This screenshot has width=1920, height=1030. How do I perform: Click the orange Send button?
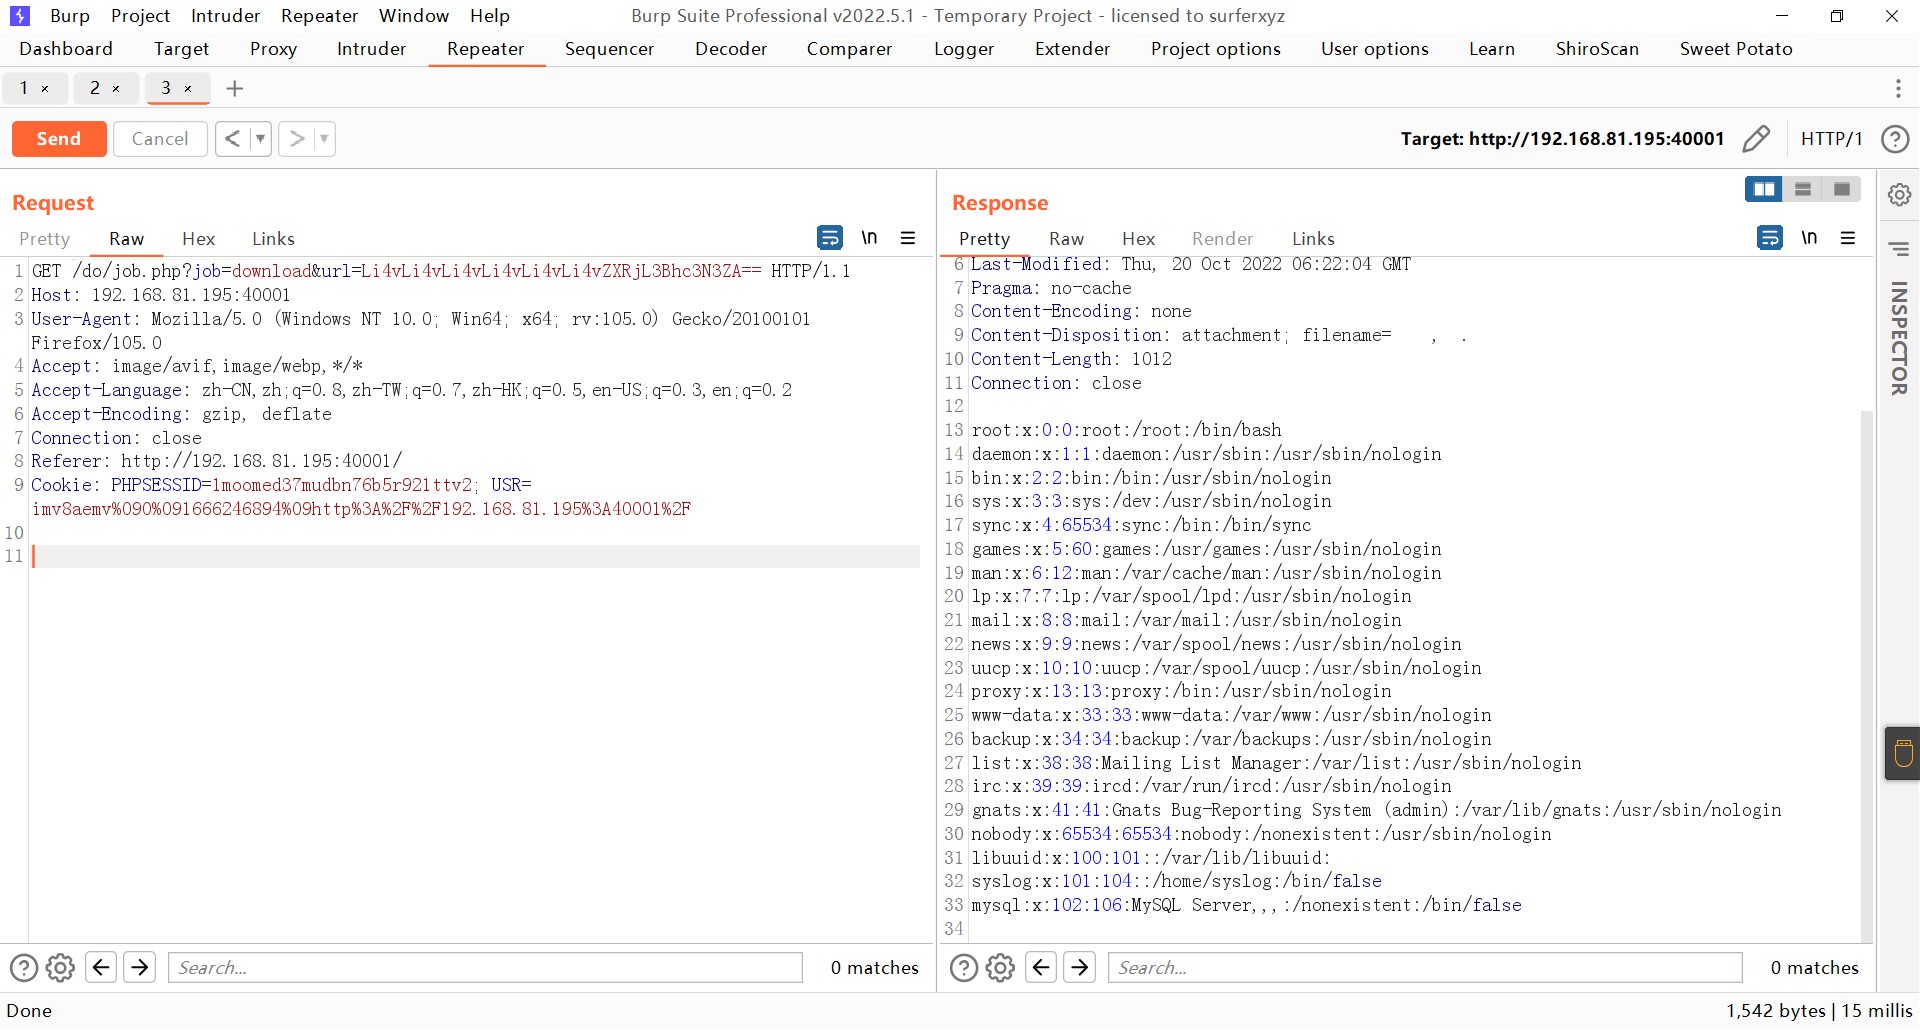59,139
